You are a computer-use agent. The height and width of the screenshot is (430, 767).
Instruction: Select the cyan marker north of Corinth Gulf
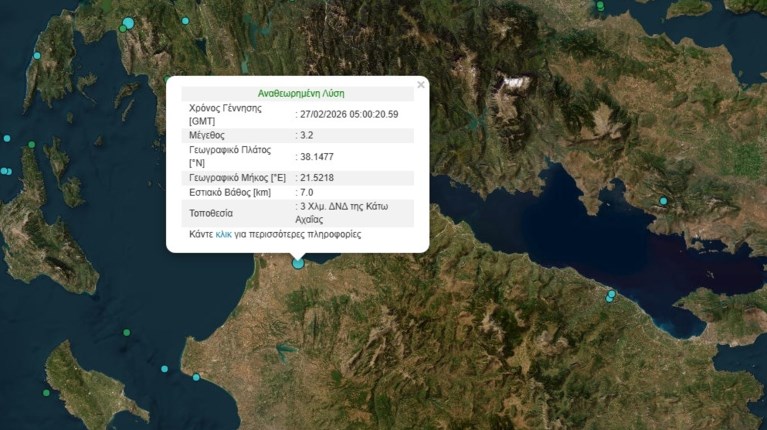[663, 201]
